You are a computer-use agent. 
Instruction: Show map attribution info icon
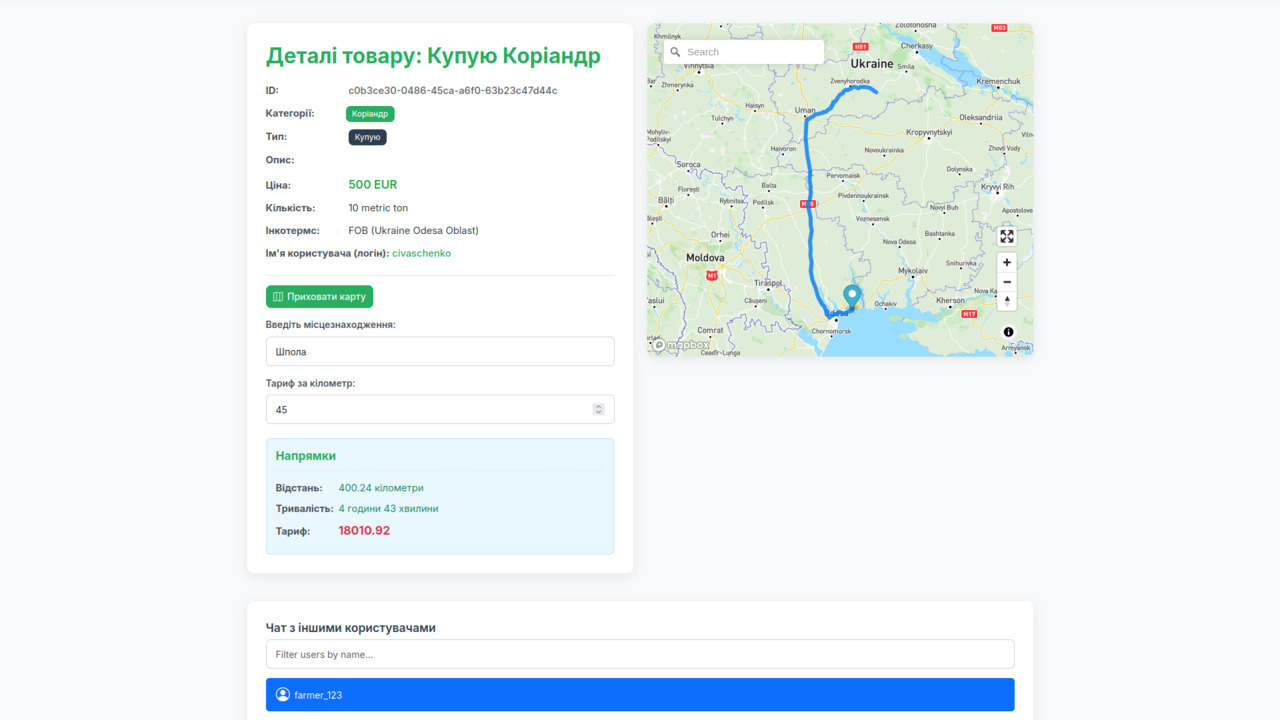1008,332
